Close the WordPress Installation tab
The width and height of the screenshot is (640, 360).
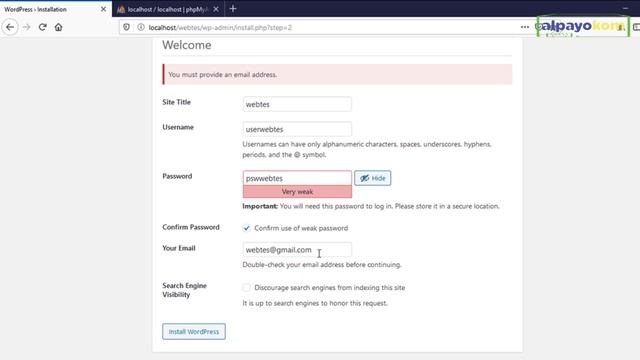tap(103, 9)
